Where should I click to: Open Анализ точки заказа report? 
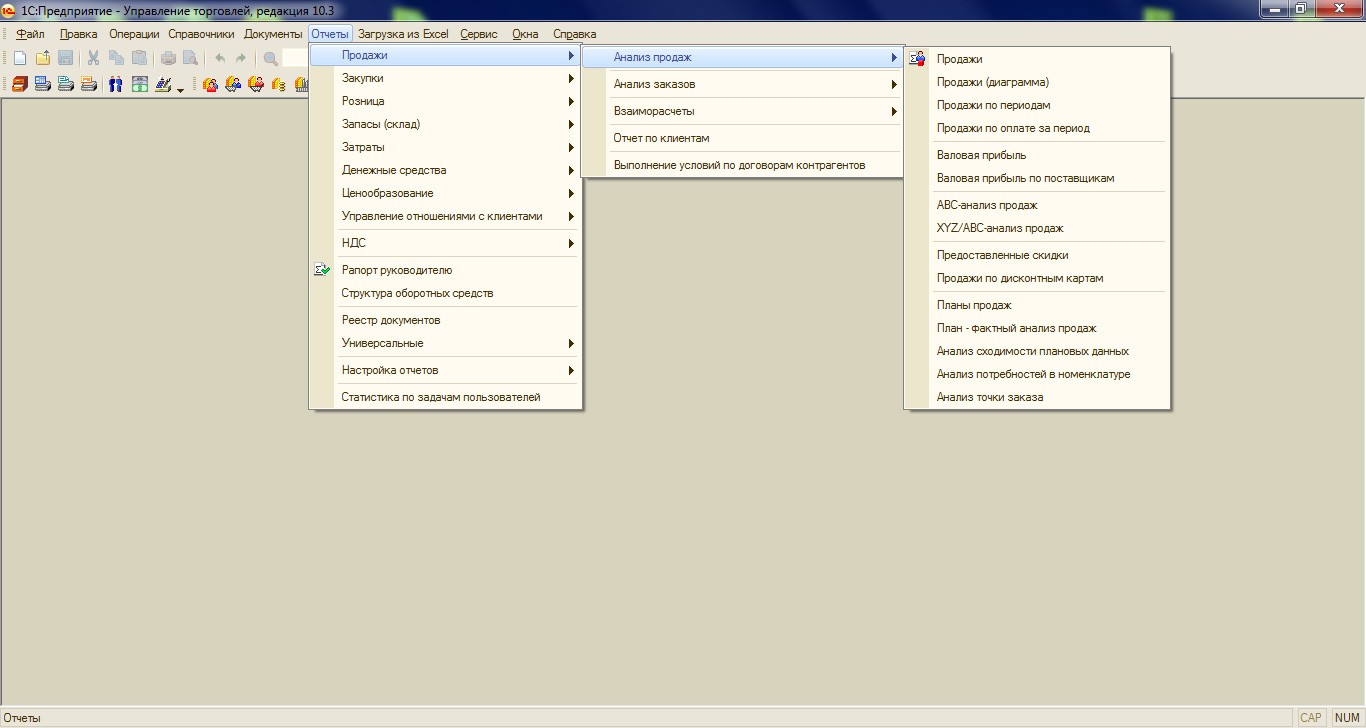(1037, 397)
